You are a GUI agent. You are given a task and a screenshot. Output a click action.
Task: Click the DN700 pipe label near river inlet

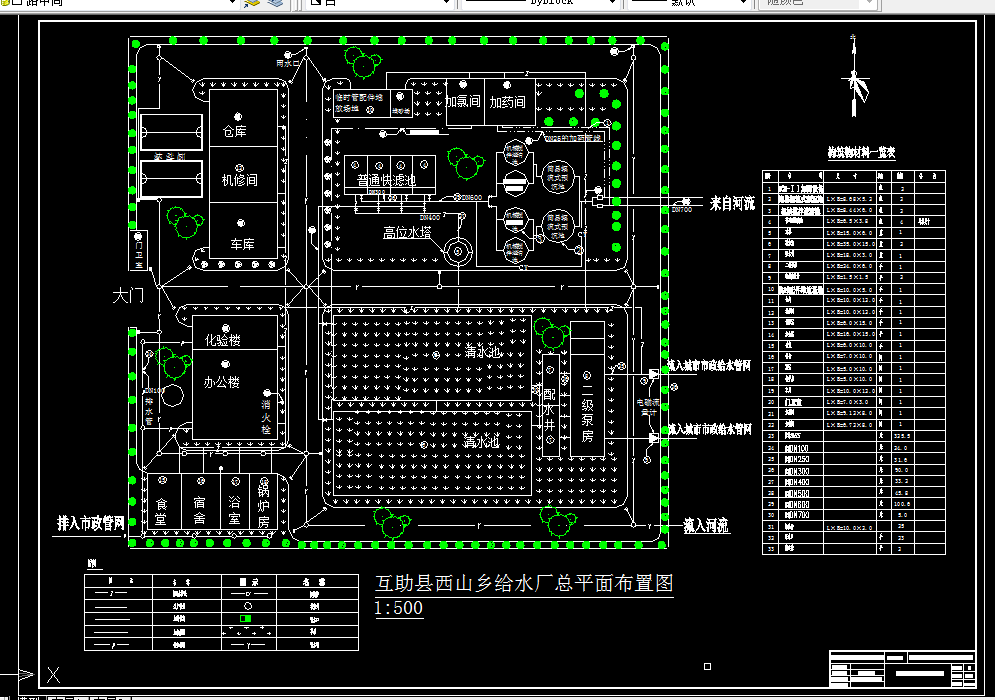pos(682,209)
